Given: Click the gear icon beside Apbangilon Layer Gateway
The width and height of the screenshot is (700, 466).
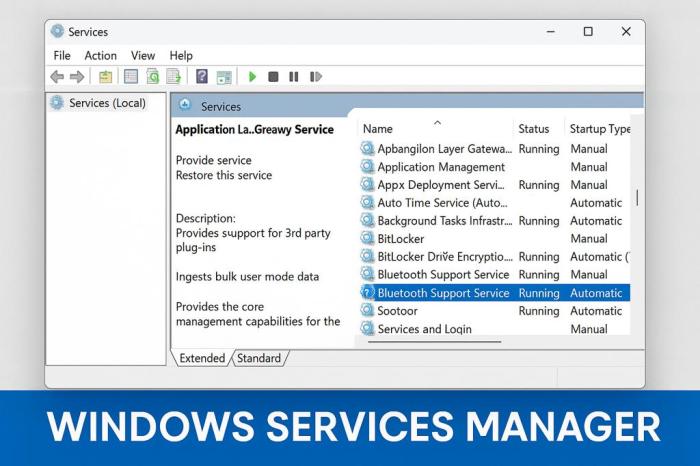Looking at the screenshot, I should 367,148.
